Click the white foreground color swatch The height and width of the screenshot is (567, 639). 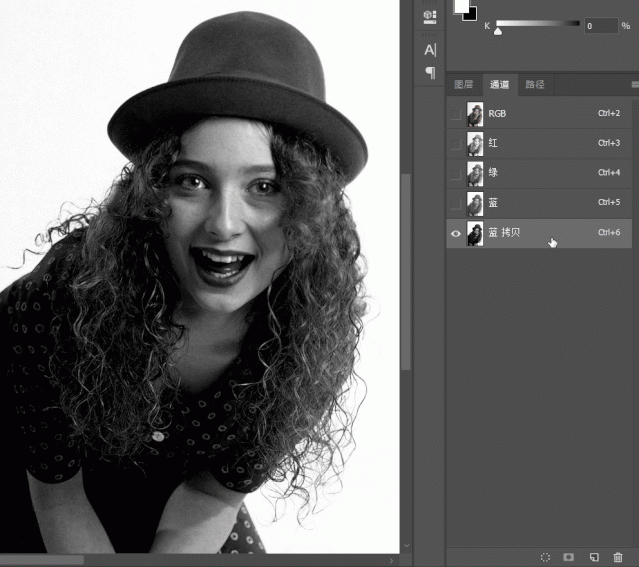click(461, 5)
